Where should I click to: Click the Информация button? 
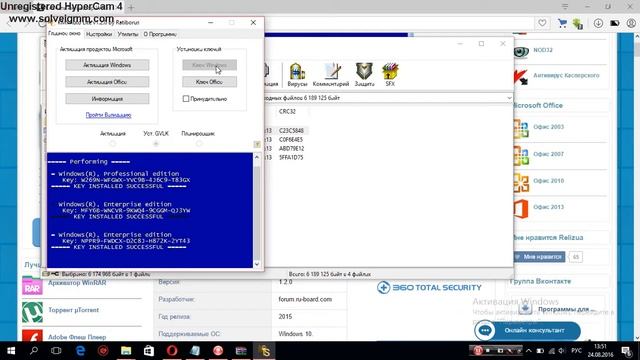(107, 99)
